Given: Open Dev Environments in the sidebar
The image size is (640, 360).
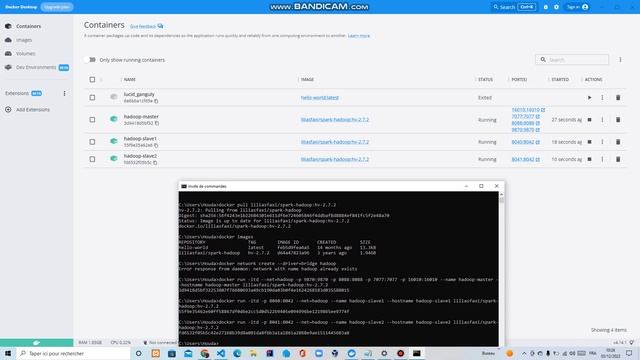Looking at the screenshot, I should coord(37,67).
